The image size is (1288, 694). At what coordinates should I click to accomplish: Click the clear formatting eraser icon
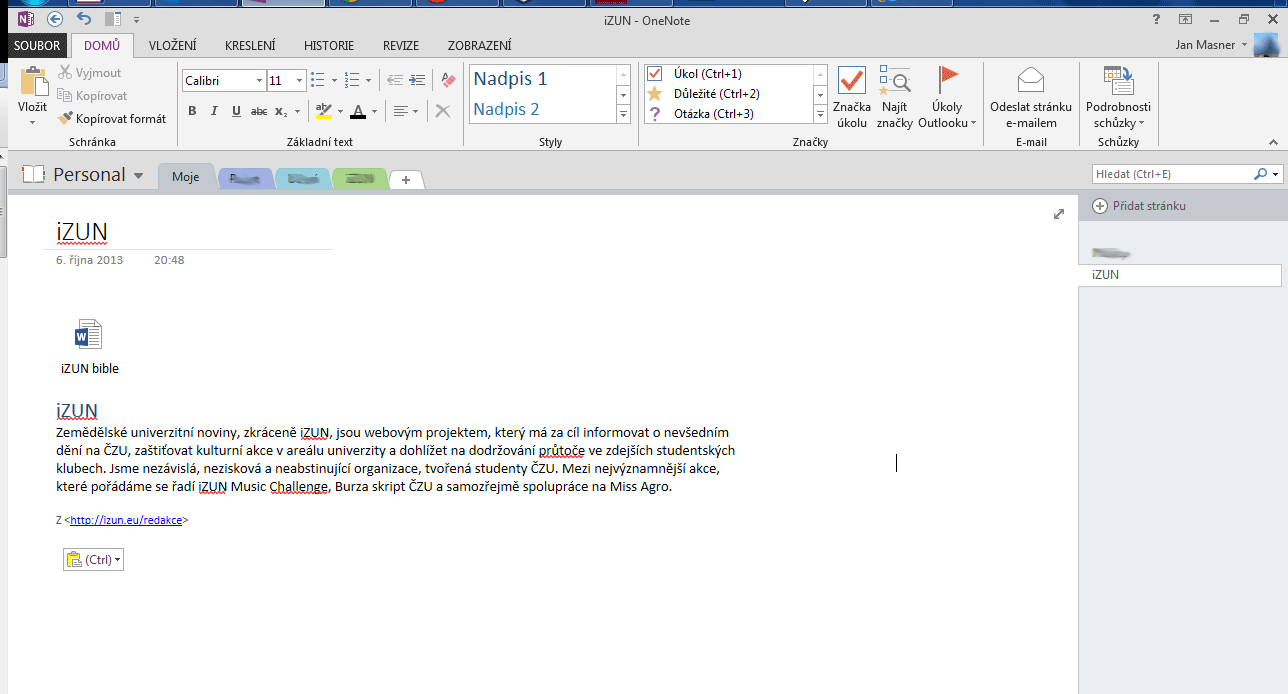[448, 80]
